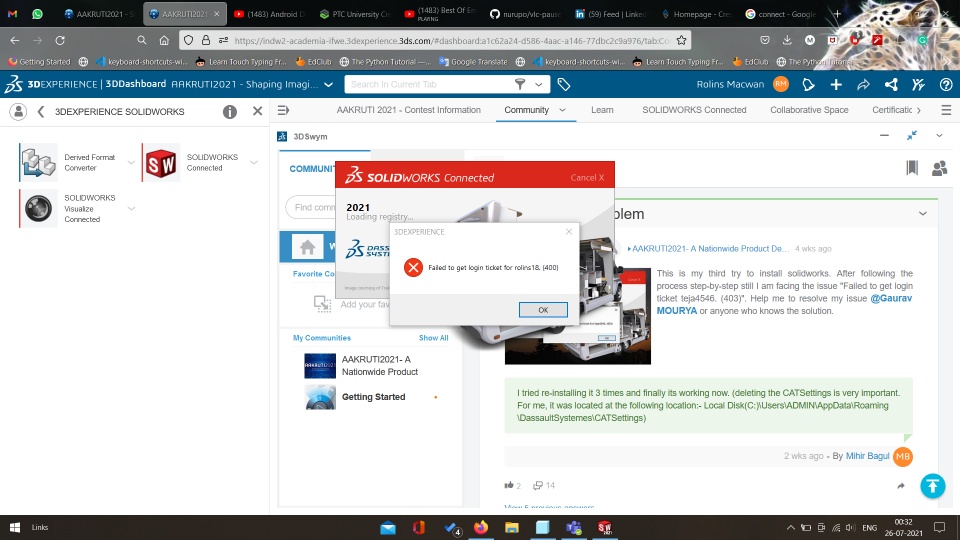The width and height of the screenshot is (960, 540).
Task: Open the tools icon in the top bar
Action: click(918, 84)
